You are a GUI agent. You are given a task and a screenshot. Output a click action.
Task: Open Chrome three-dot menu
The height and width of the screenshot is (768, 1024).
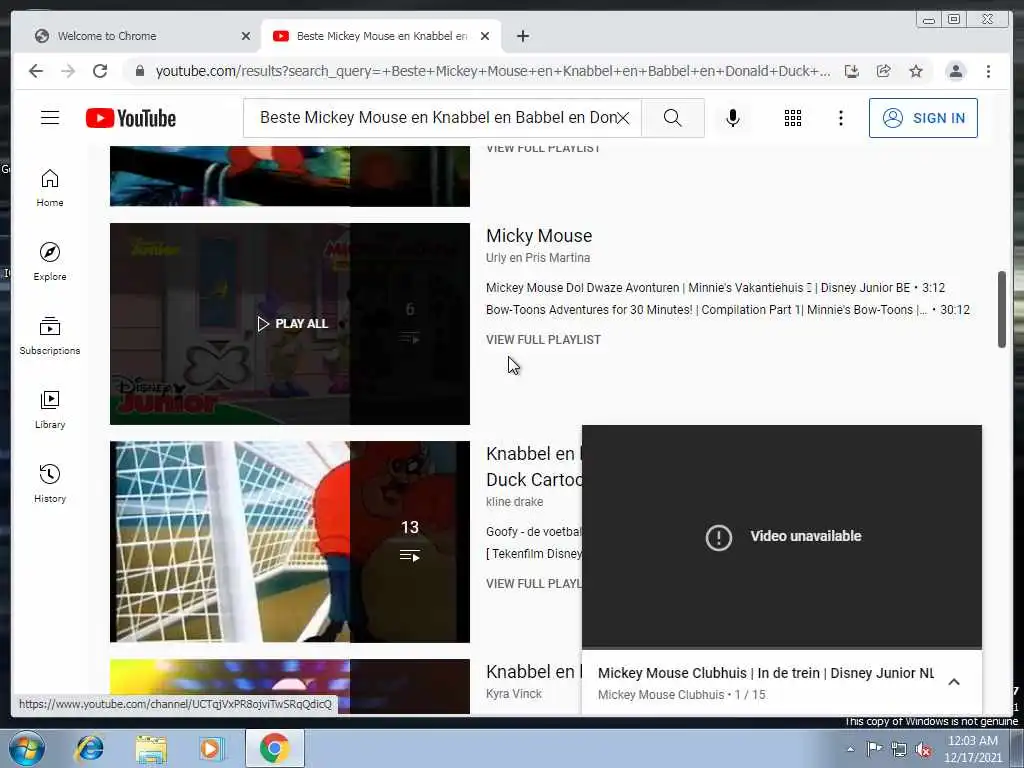[x=988, y=71]
